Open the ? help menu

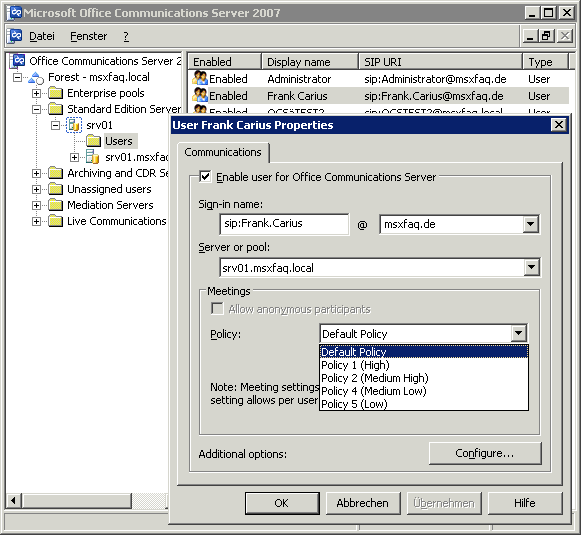(x=126, y=36)
